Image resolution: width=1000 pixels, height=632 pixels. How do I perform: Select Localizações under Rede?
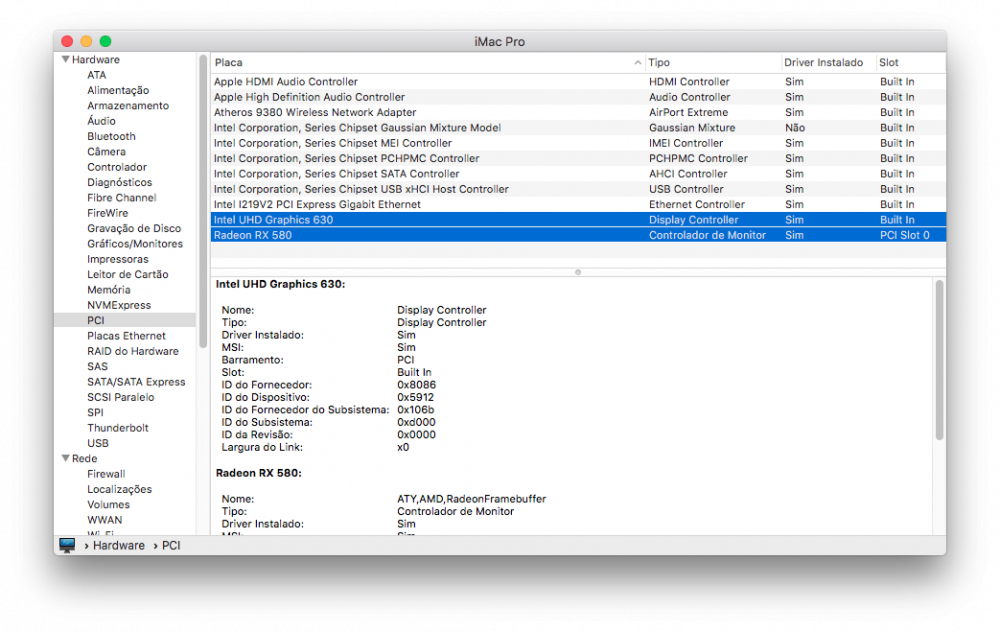pos(119,489)
